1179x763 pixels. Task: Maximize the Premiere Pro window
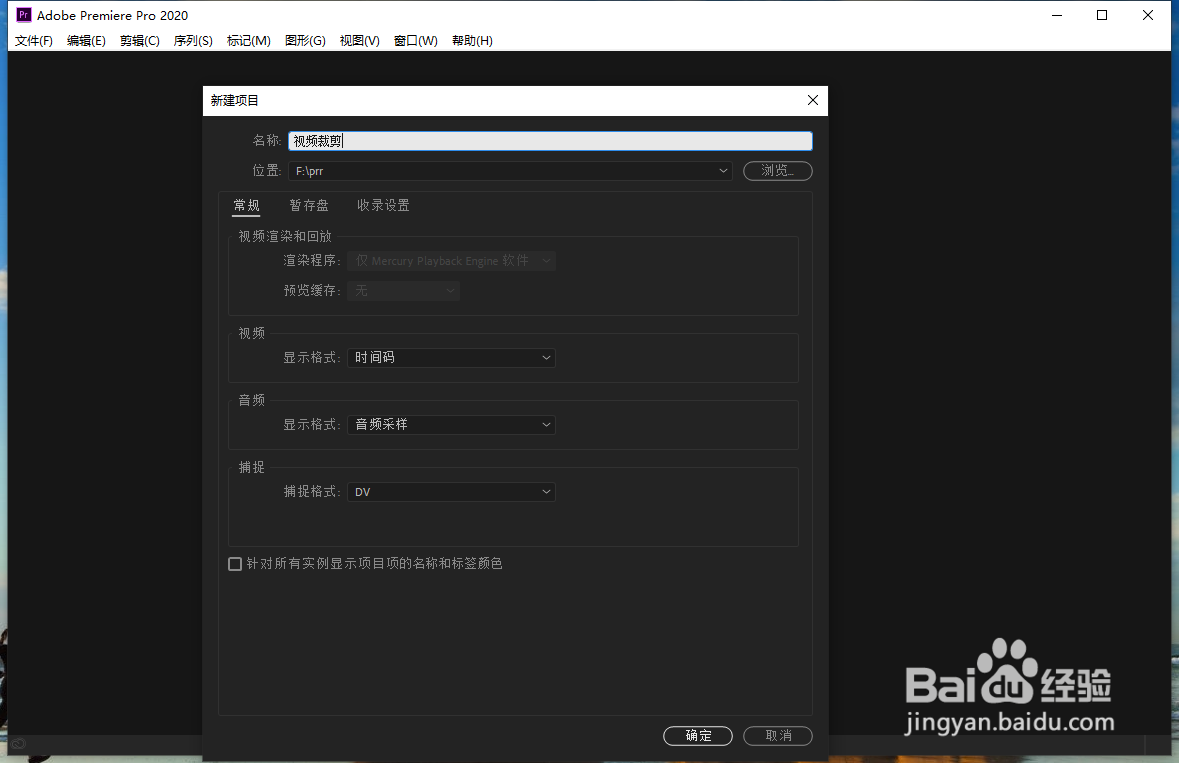[x=1102, y=15]
